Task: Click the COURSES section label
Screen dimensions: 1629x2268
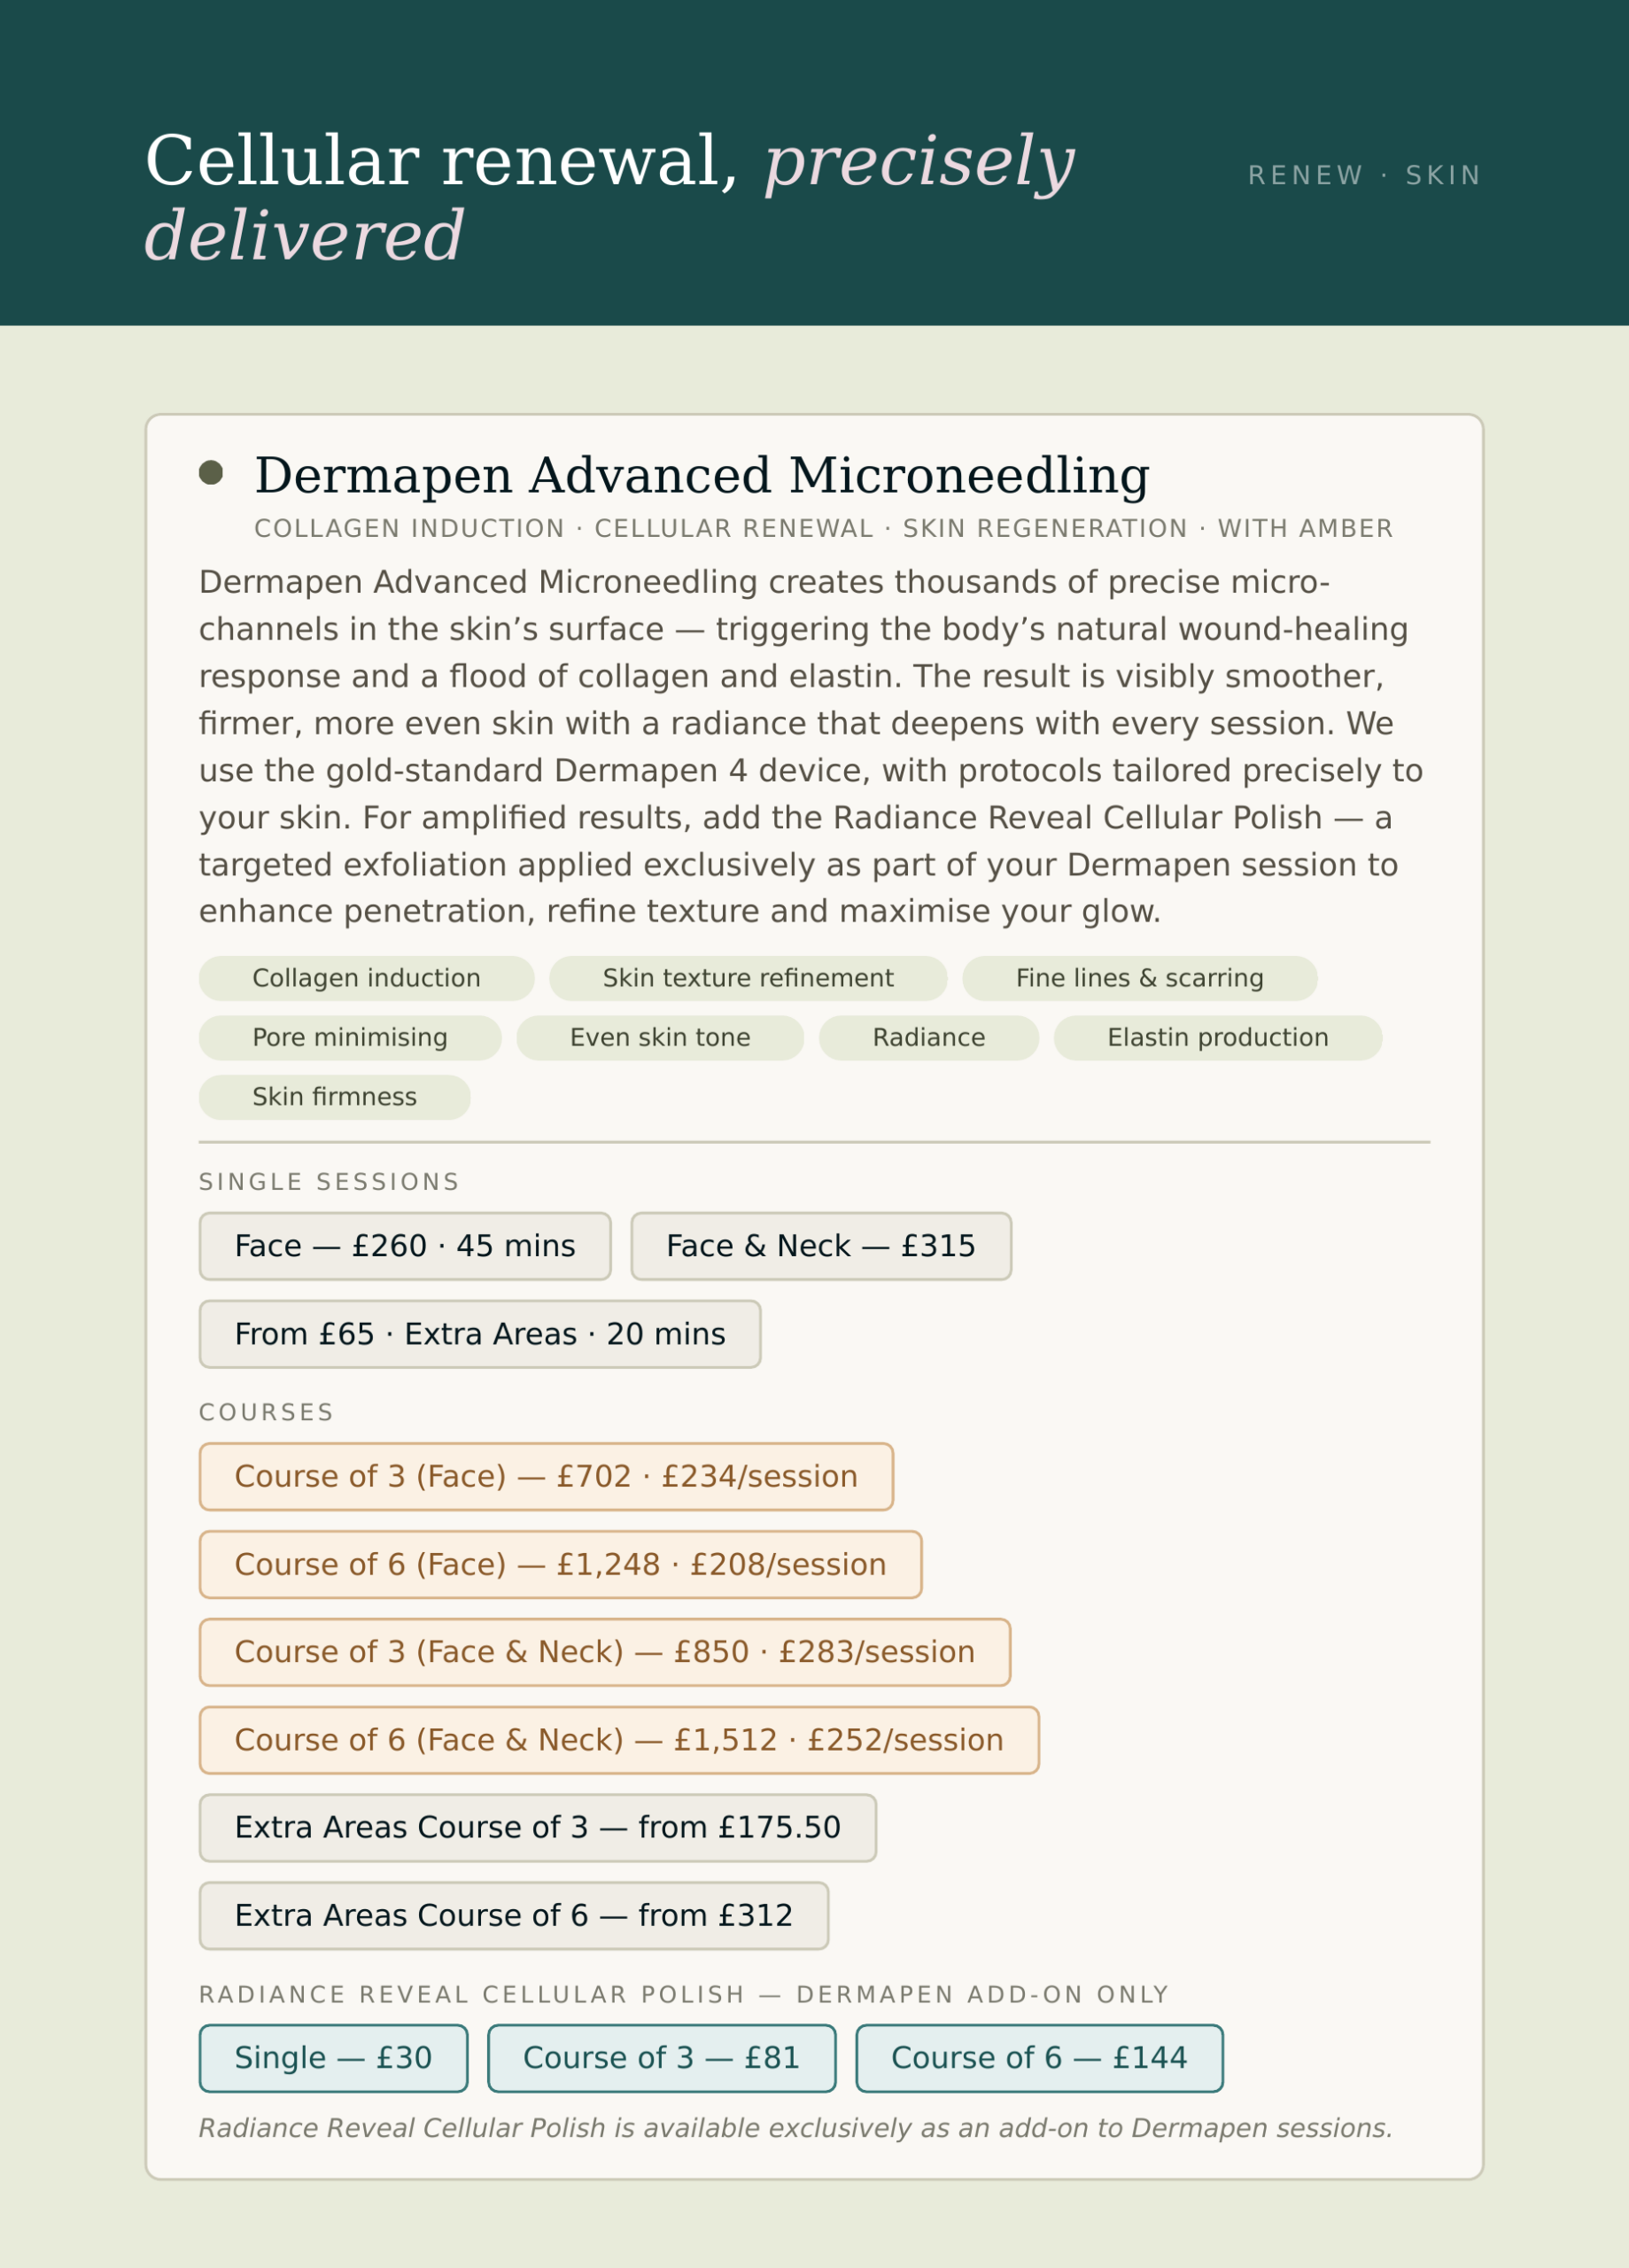Action: (x=266, y=1412)
